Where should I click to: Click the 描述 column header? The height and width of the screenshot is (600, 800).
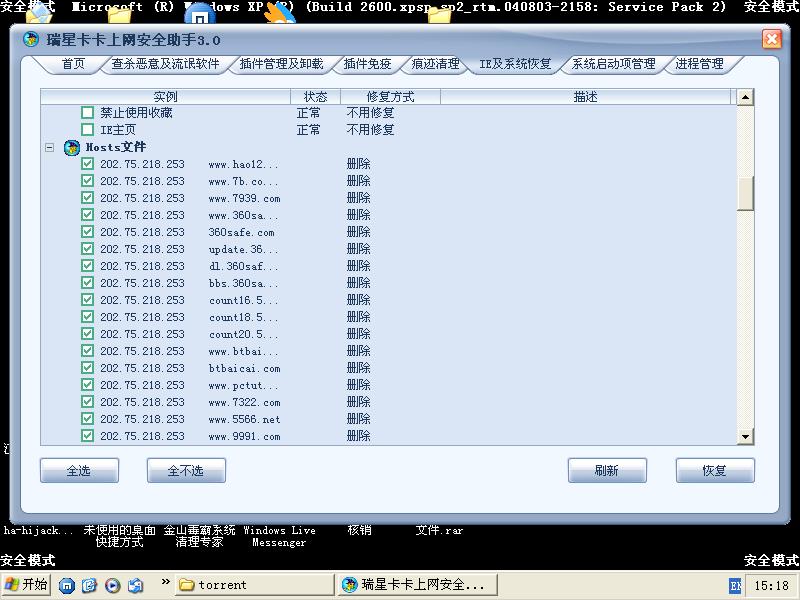click(x=585, y=96)
